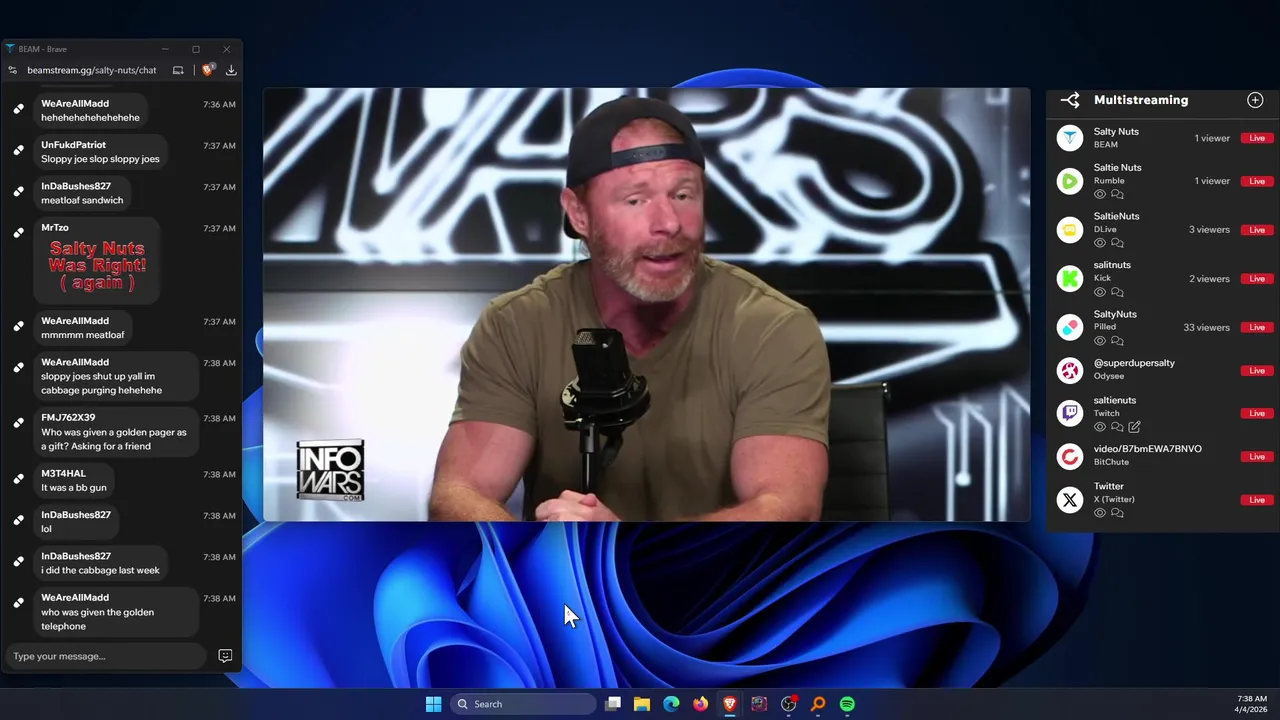Open the Rumble platform logo for Saltie Nuts

(x=1070, y=181)
